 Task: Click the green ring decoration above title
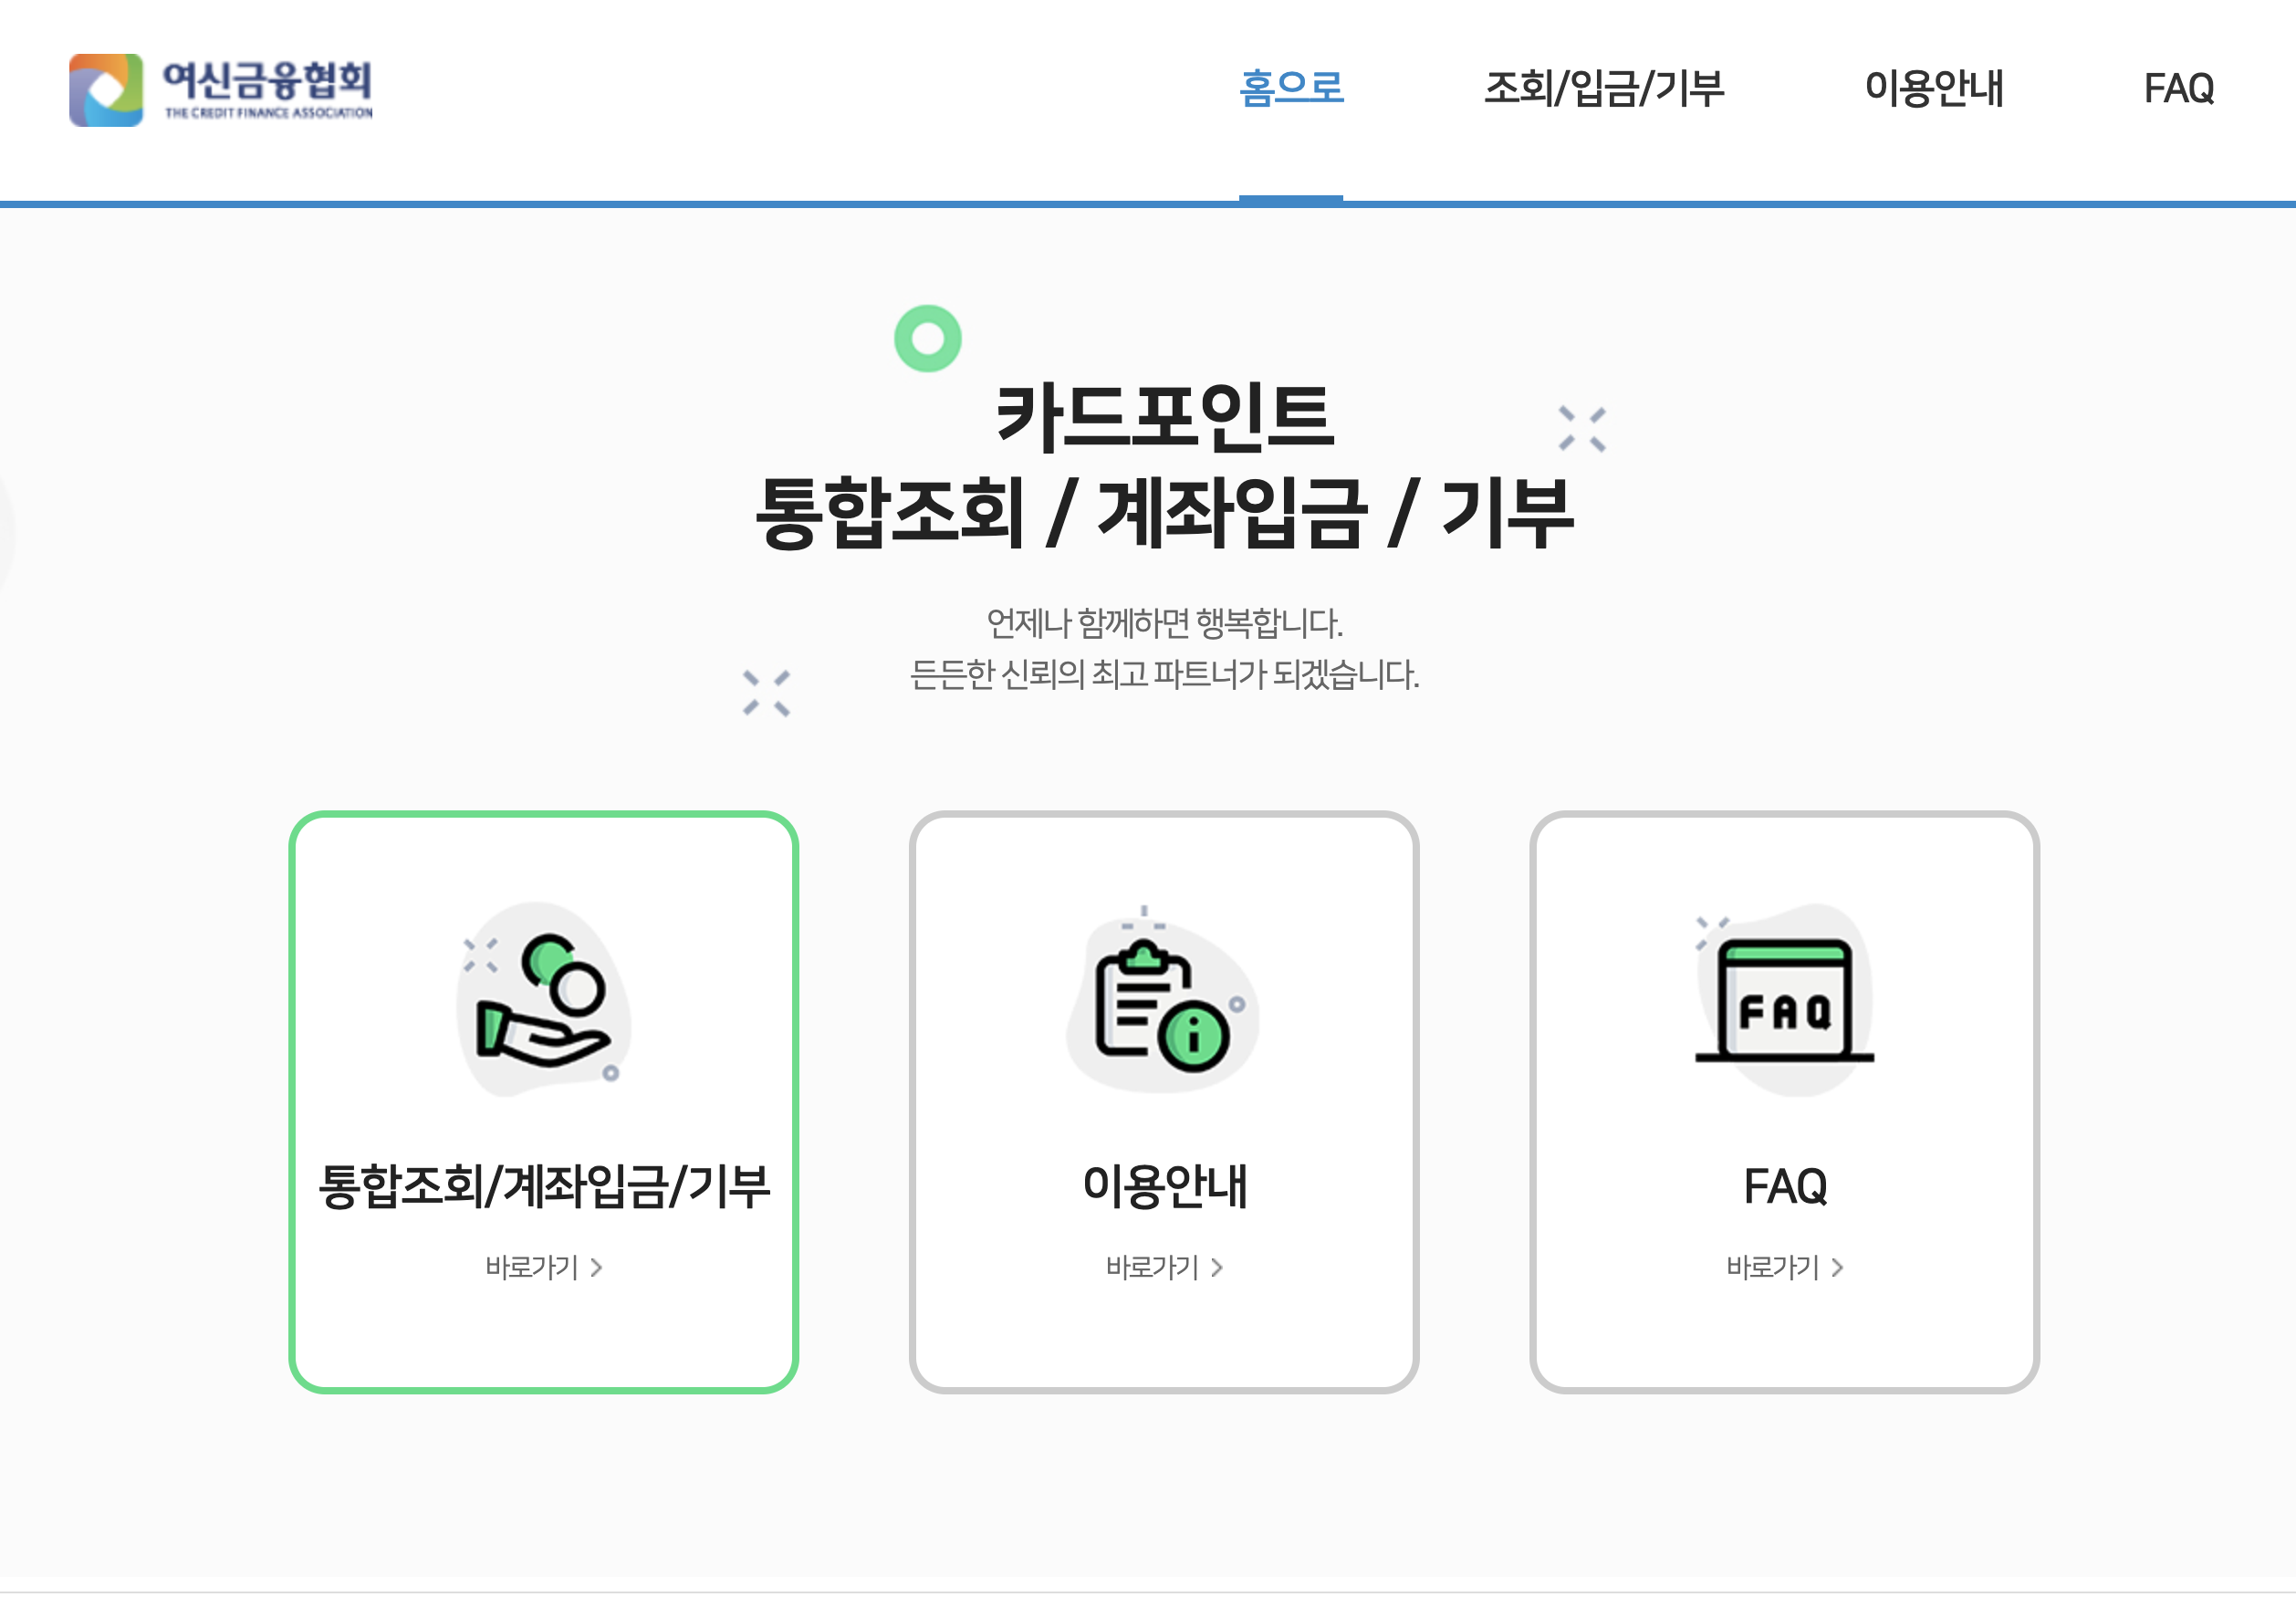[x=927, y=338]
